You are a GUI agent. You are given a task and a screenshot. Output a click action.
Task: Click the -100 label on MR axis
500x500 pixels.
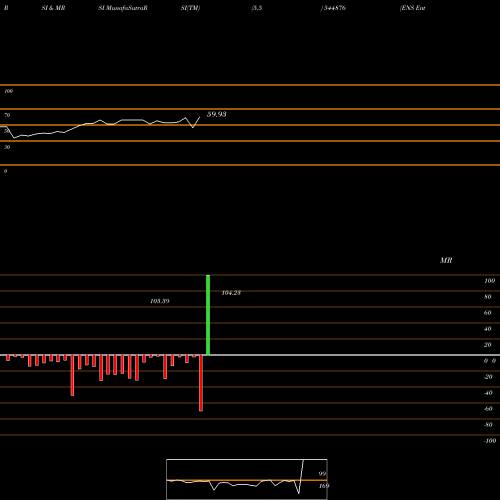click(x=490, y=441)
